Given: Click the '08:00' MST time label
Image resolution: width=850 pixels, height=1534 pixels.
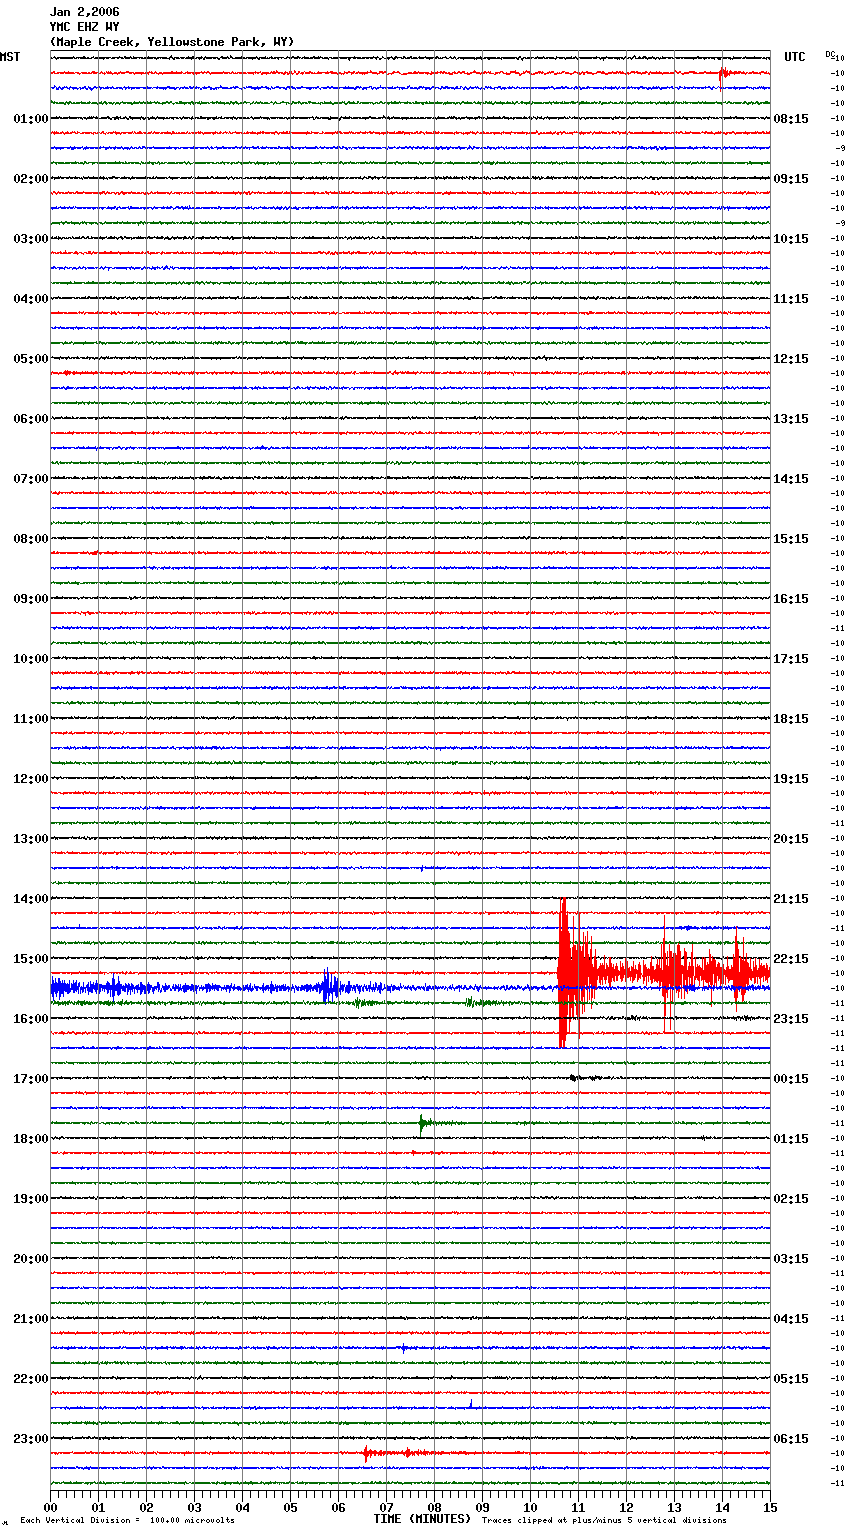Looking at the screenshot, I should (31, 539).
